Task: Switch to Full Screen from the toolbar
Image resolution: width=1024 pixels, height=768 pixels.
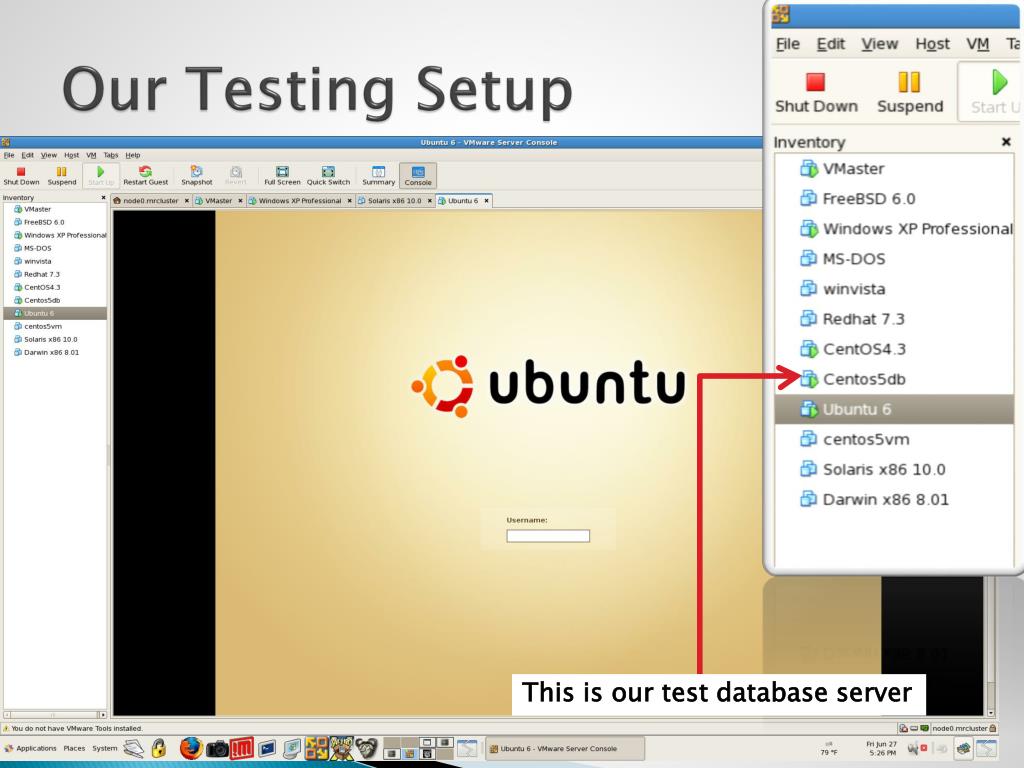Action: [x=282, y=176]
